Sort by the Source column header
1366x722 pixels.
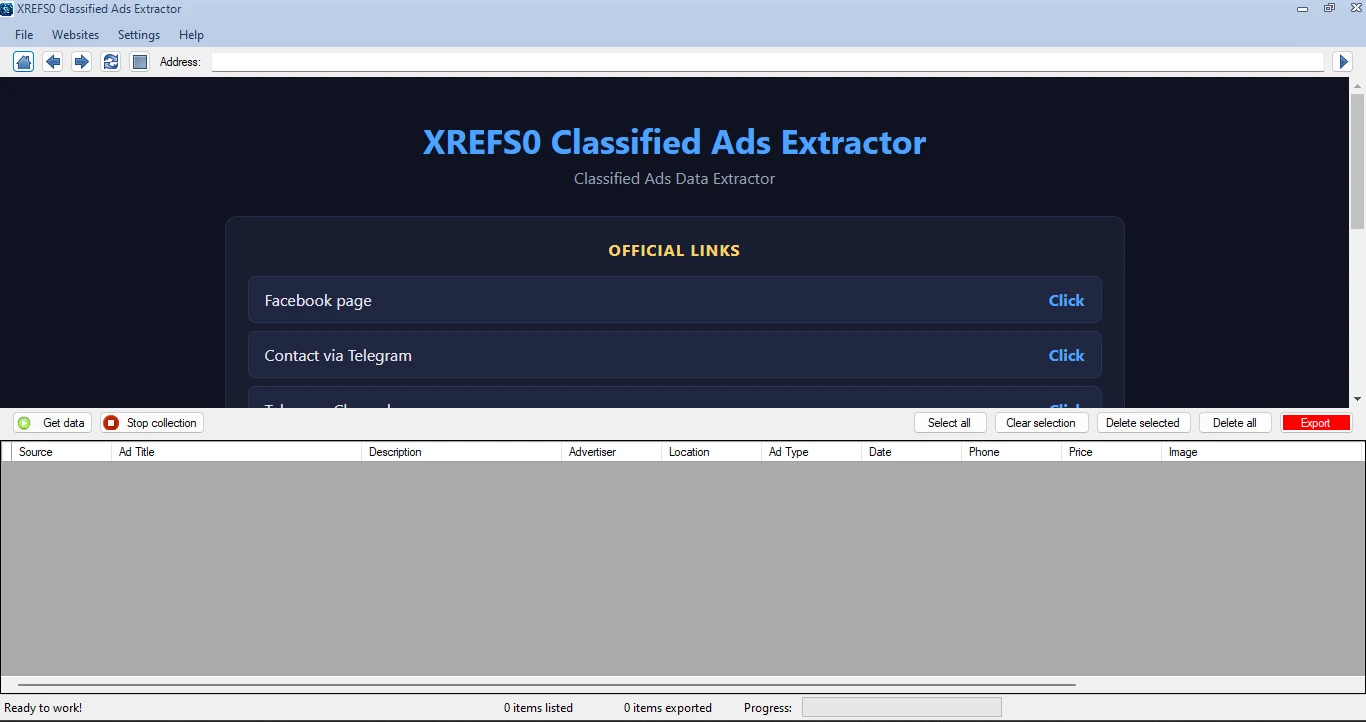61,452
